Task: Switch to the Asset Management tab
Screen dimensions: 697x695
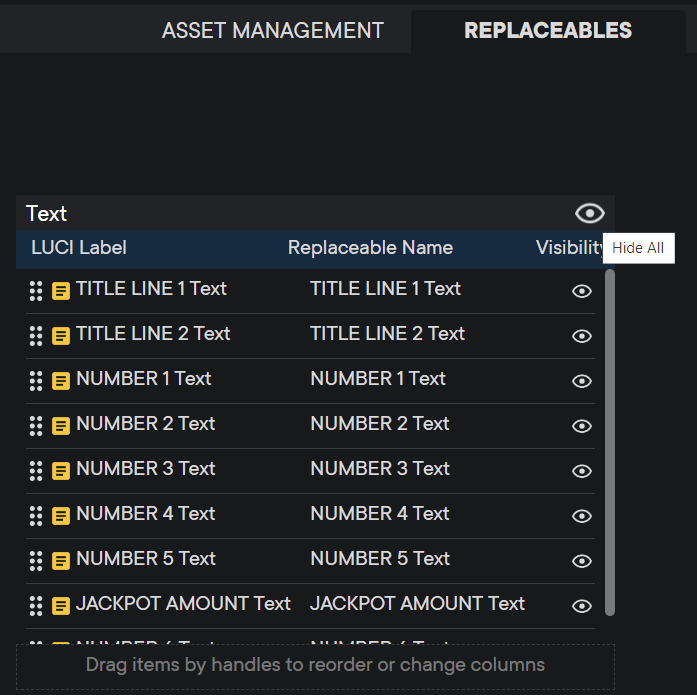Action: tap(272, 31)
